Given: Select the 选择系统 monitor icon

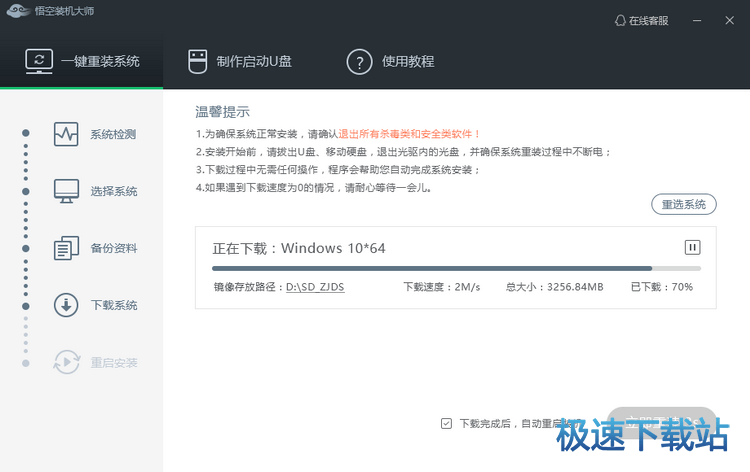Looking at the screenshot, I should 66,191.
